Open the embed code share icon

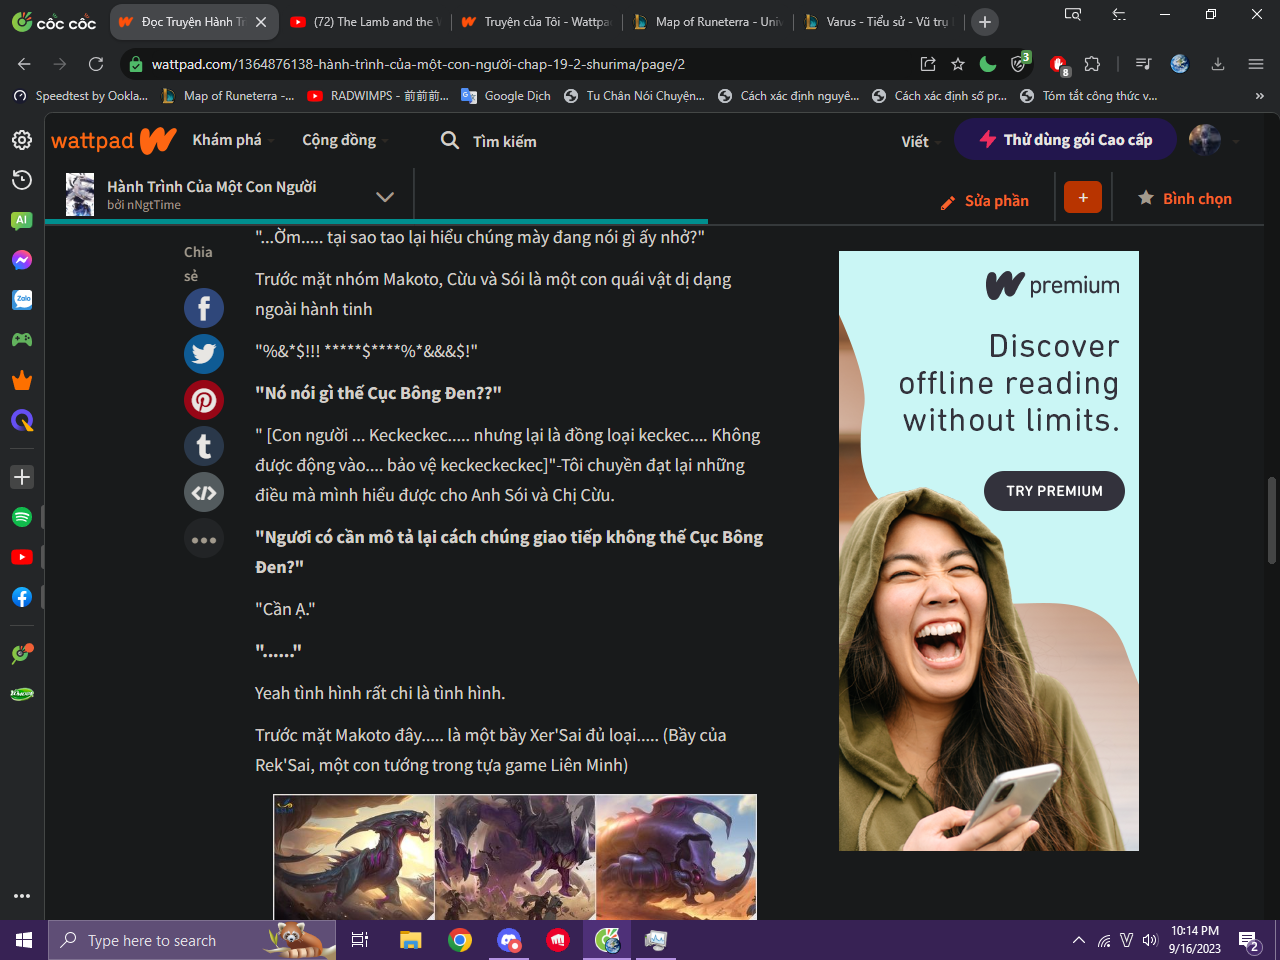coord(204,492)
